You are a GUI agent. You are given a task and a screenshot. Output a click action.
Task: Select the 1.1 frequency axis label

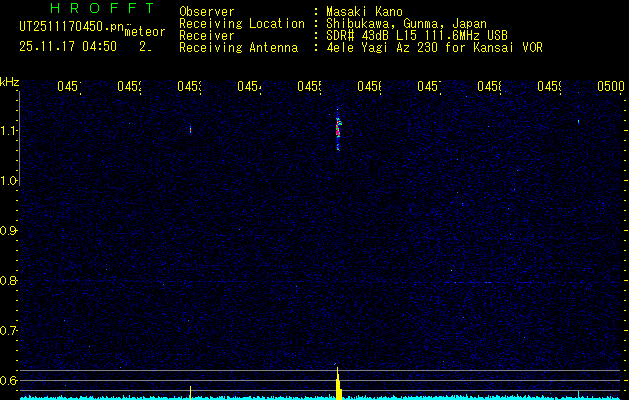click(x=10, y=131)
